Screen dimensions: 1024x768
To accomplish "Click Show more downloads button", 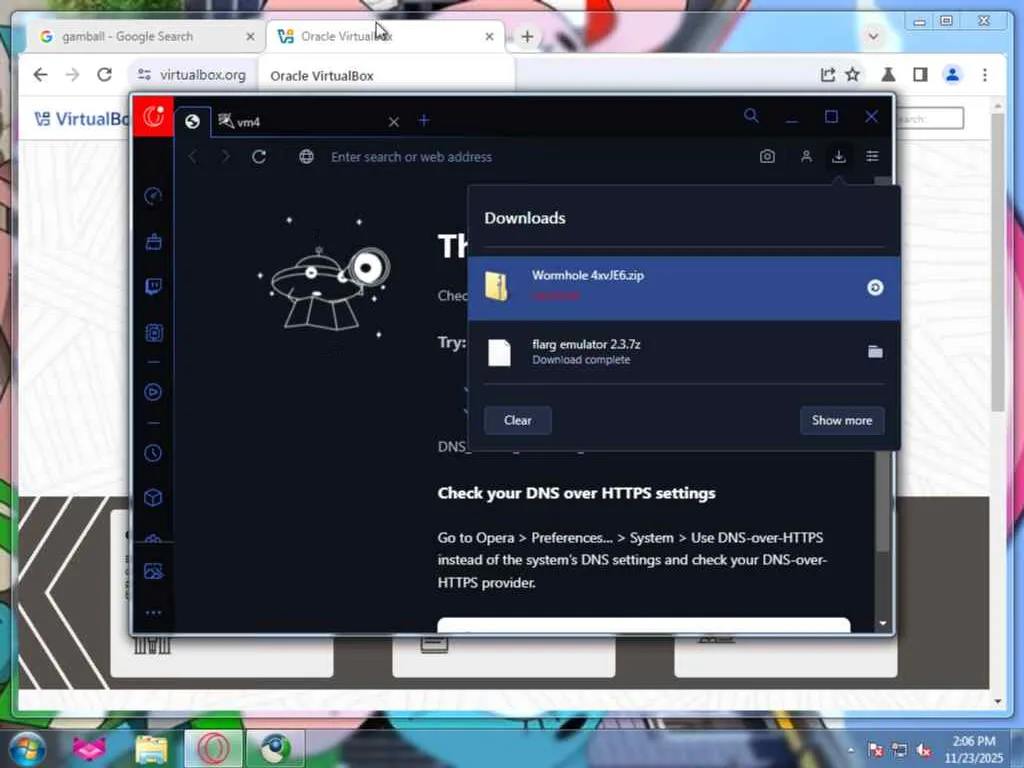I will click(x=842, y=421).
